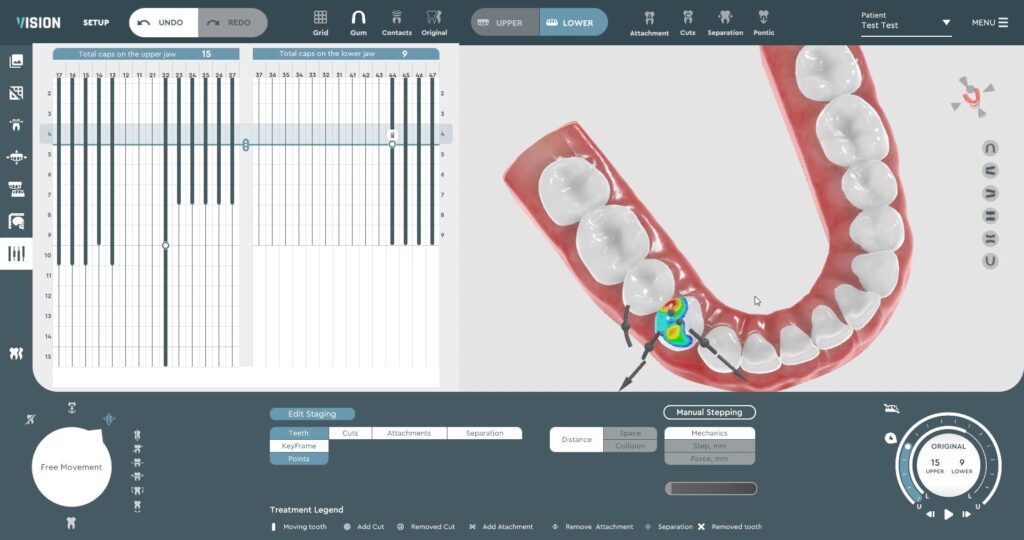The width and height of the screenshot is (1024, 540).
Task: Show Contacts using the toolbar icon
Action: [x=396, y=22]
